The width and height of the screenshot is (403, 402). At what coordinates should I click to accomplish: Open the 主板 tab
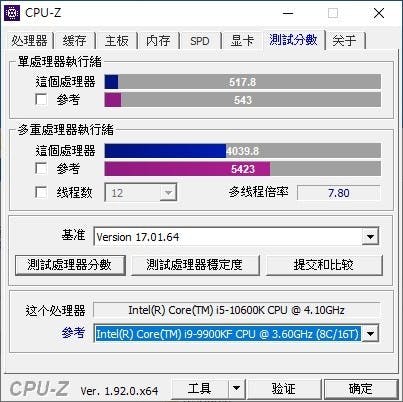pyautogui.click(x=116, y=41)
